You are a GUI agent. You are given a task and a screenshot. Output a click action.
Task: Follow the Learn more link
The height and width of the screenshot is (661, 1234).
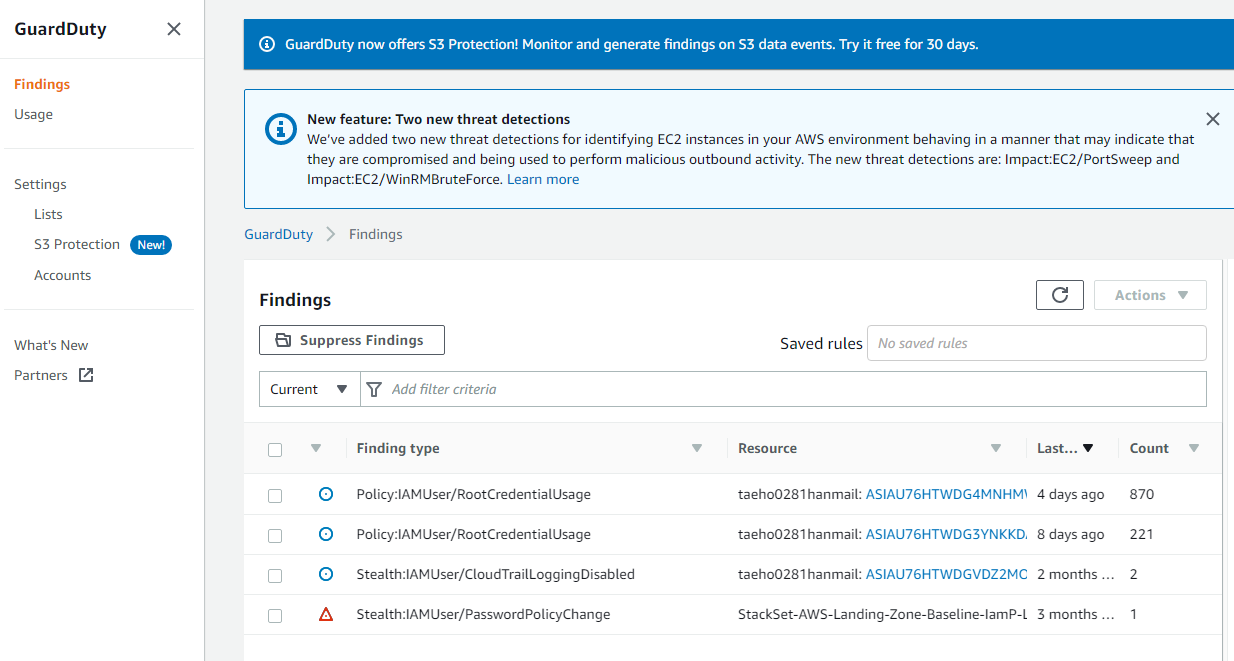pyautogui.click(x=543, y=179)
